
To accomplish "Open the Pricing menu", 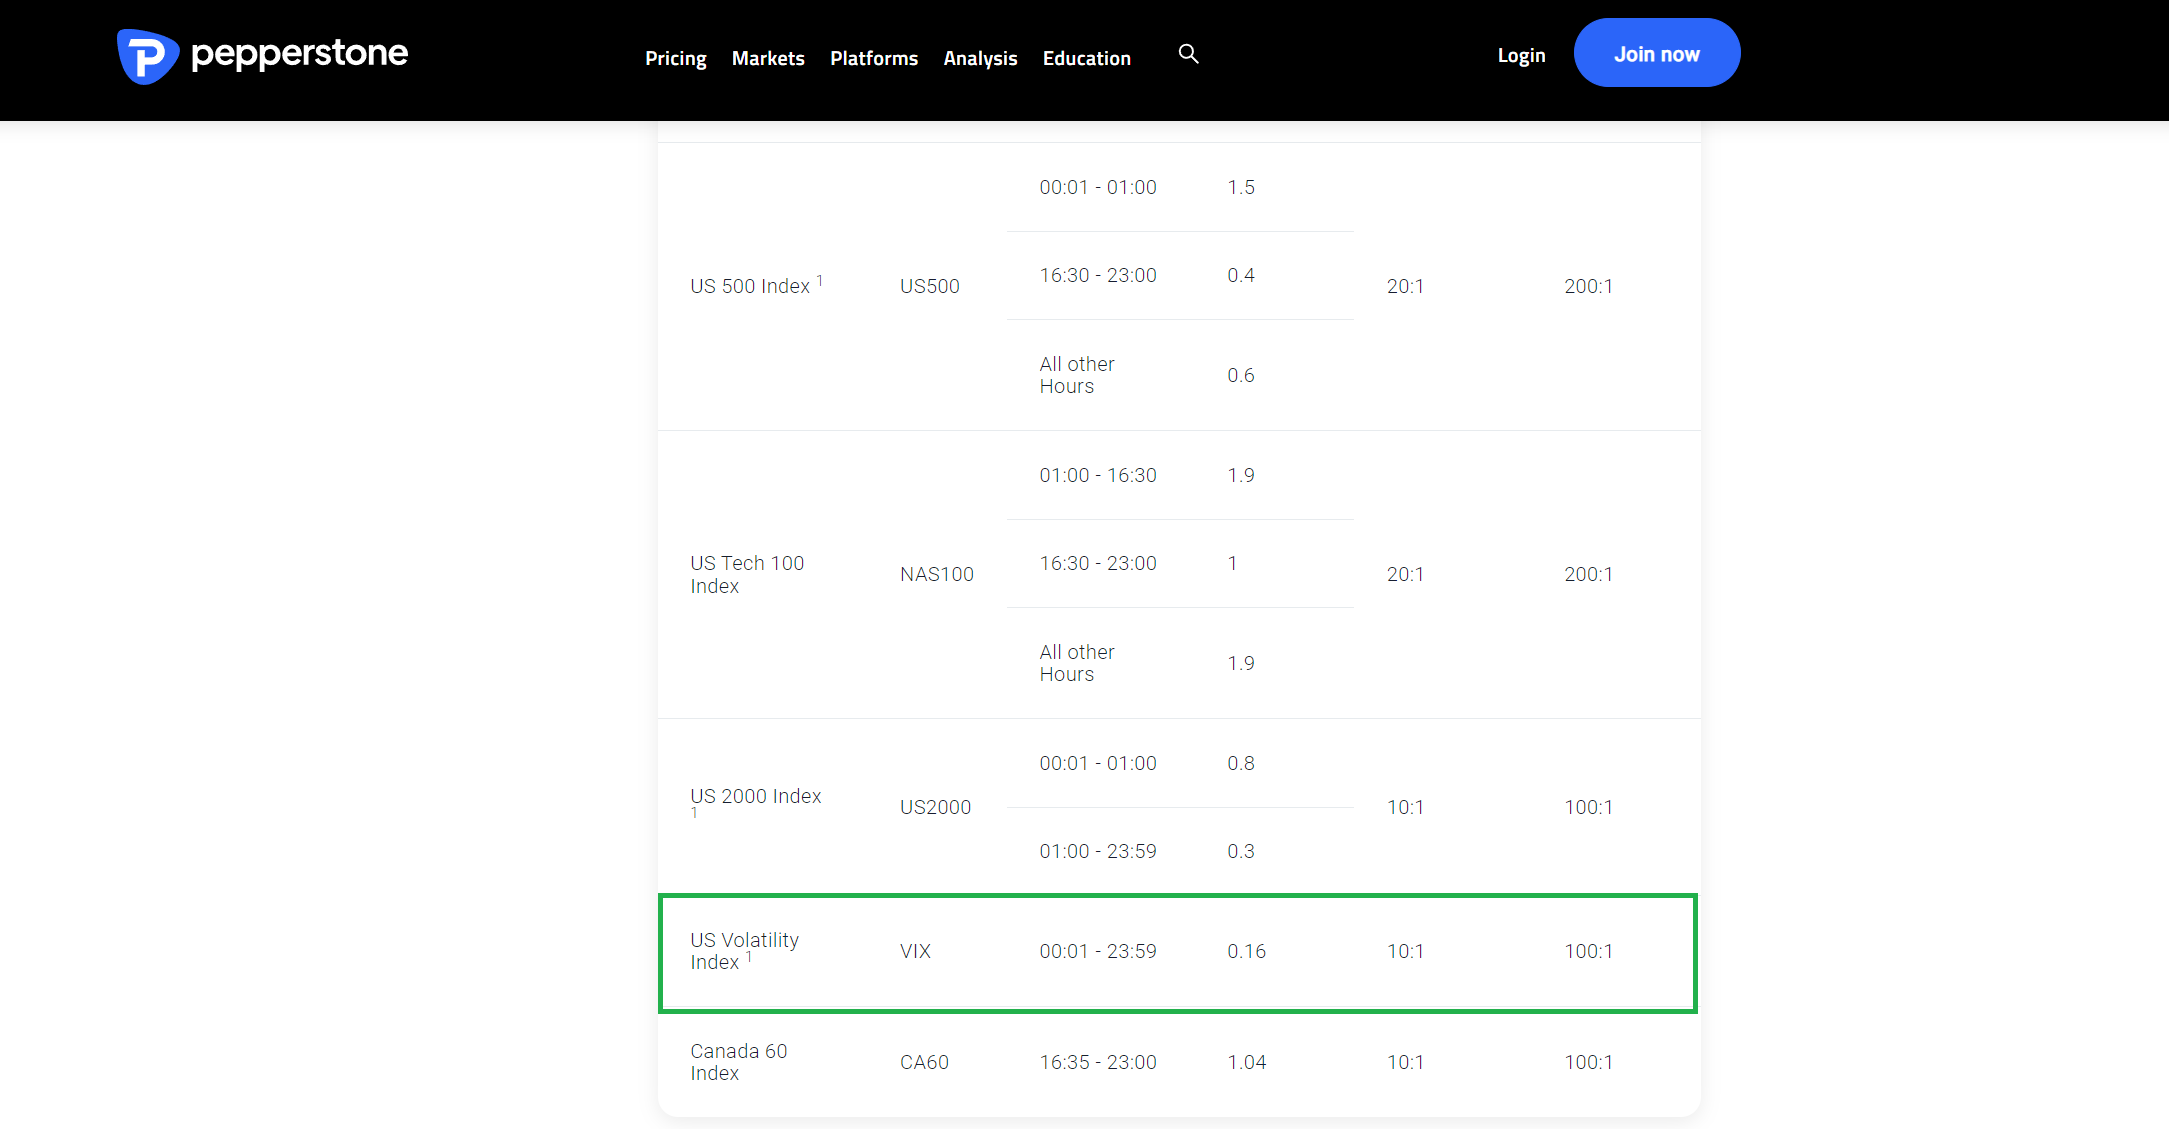I will point(675,58).
